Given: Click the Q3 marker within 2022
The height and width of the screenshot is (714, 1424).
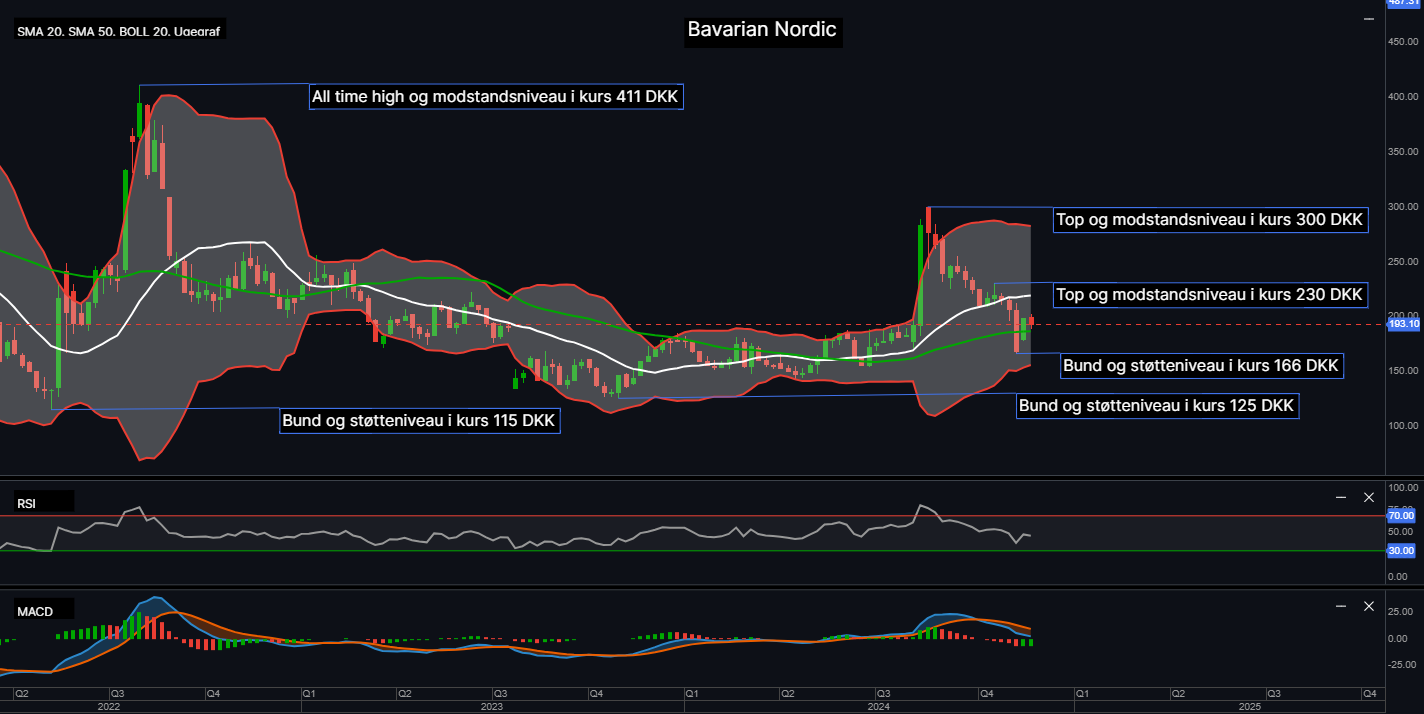Looking at the screenshot, I should pyautogui.click(x=117, y=692).
